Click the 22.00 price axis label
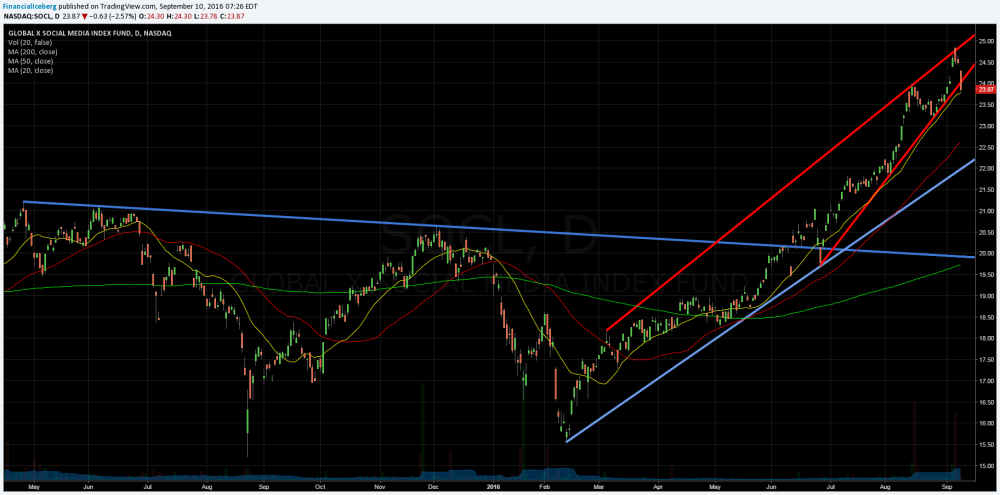The image size is (1000, 495). [x=986, y=168]
